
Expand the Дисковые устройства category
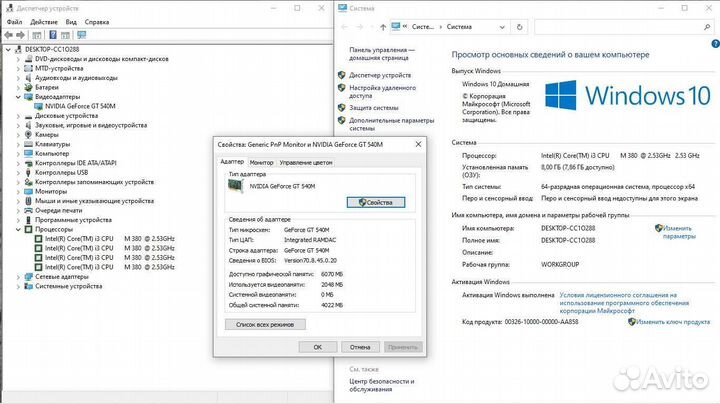(x=18, y=116)
